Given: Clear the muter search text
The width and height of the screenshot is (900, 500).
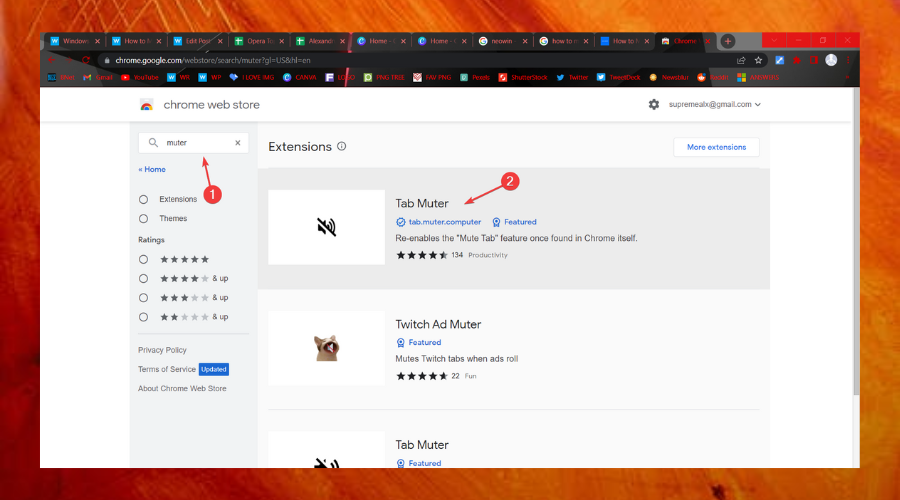Looking at the screenshot, I should click(238, 143).
